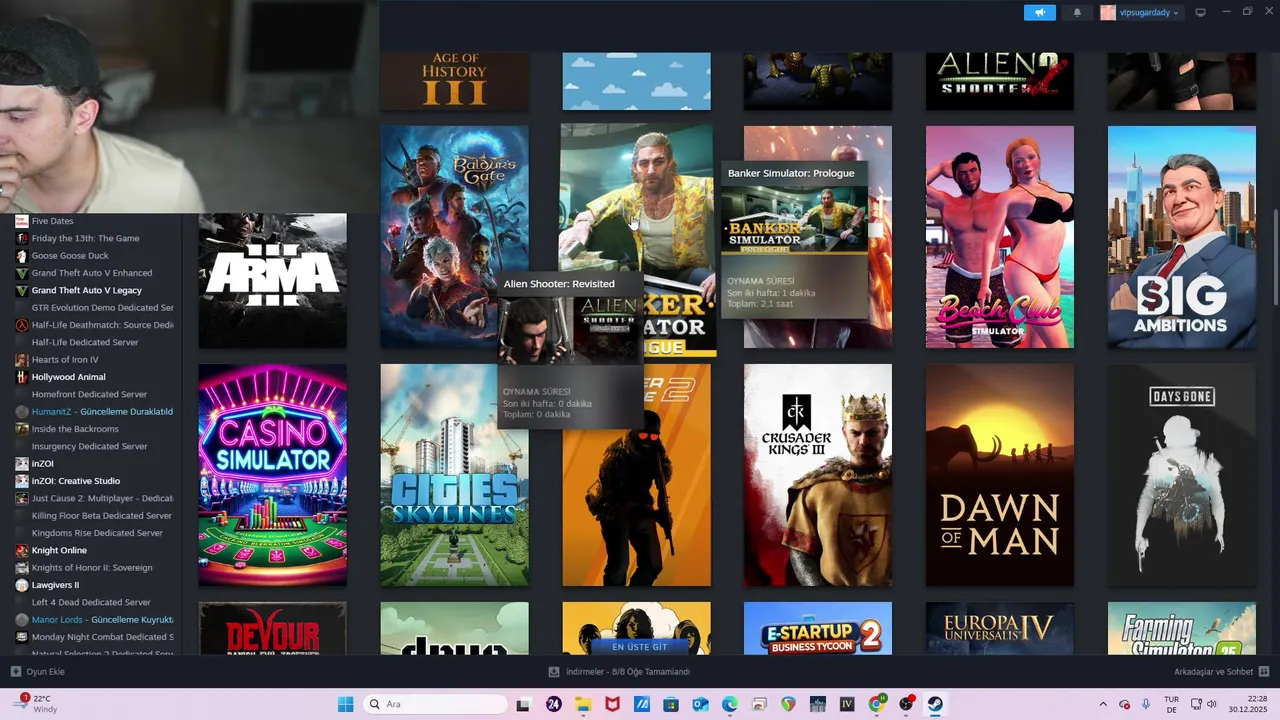Open the Big Ambitions cover
The width and height of the screenshot is (1280, 720).
point(1182,237)
